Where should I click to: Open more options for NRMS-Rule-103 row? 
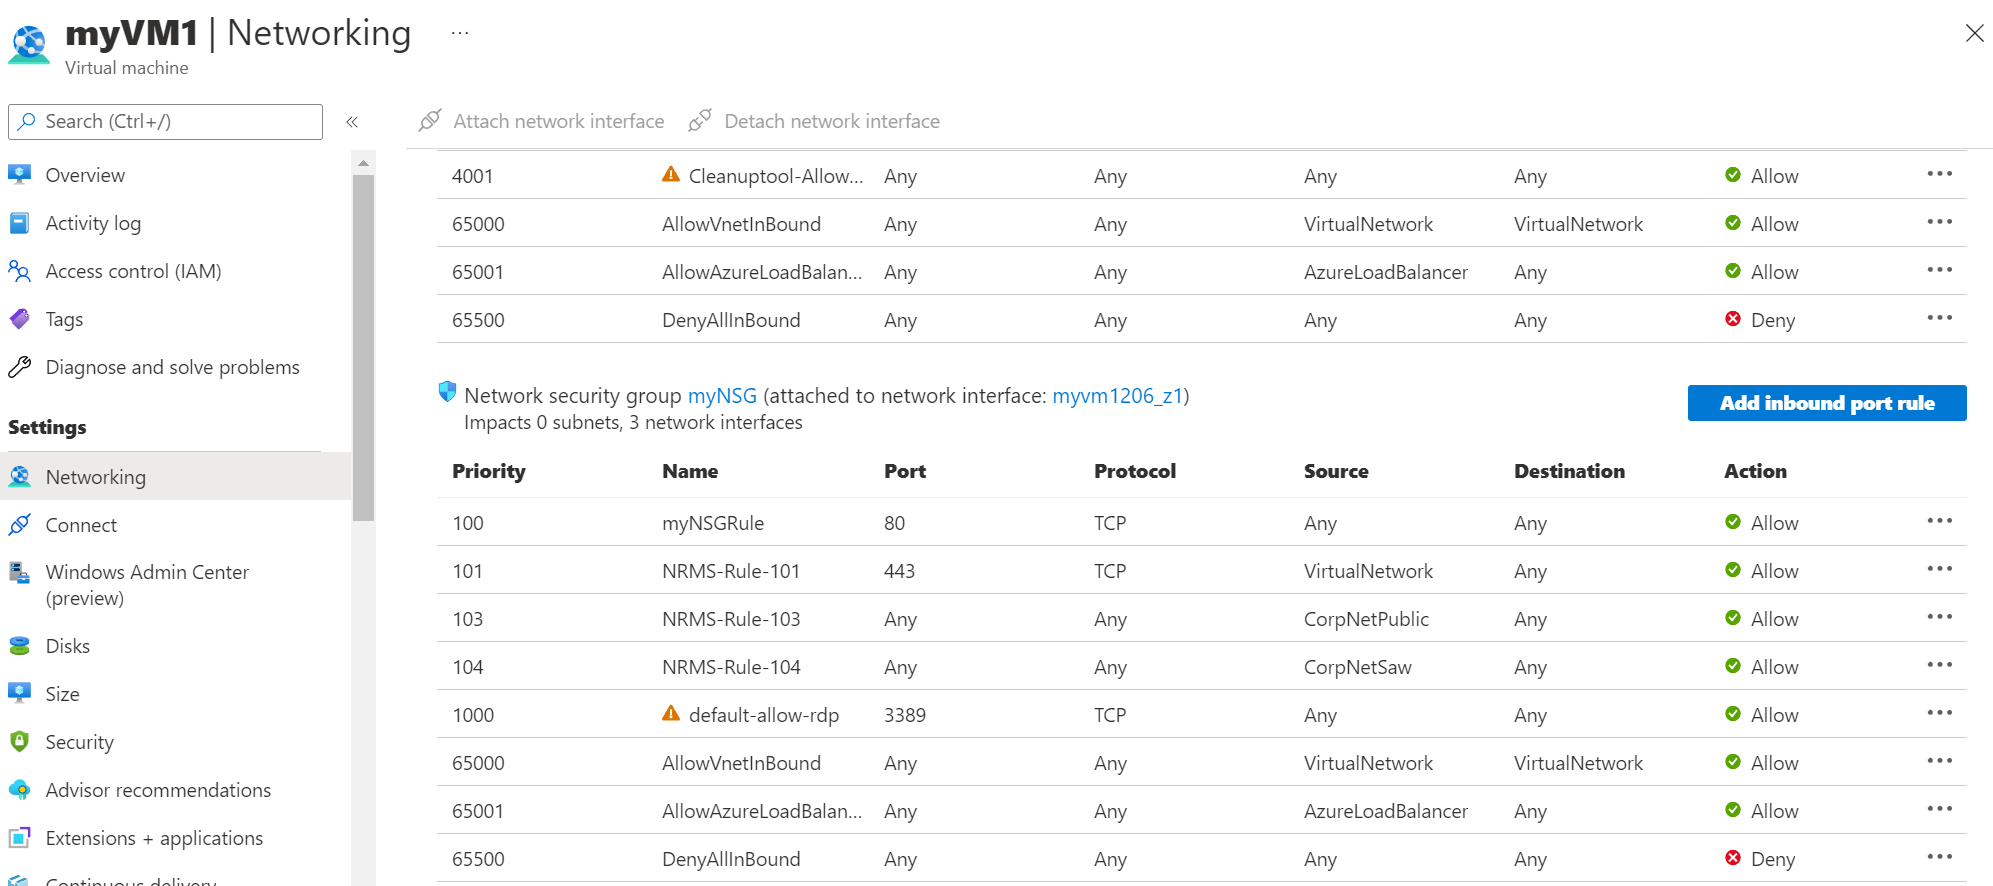click(x=1939, y=617)
